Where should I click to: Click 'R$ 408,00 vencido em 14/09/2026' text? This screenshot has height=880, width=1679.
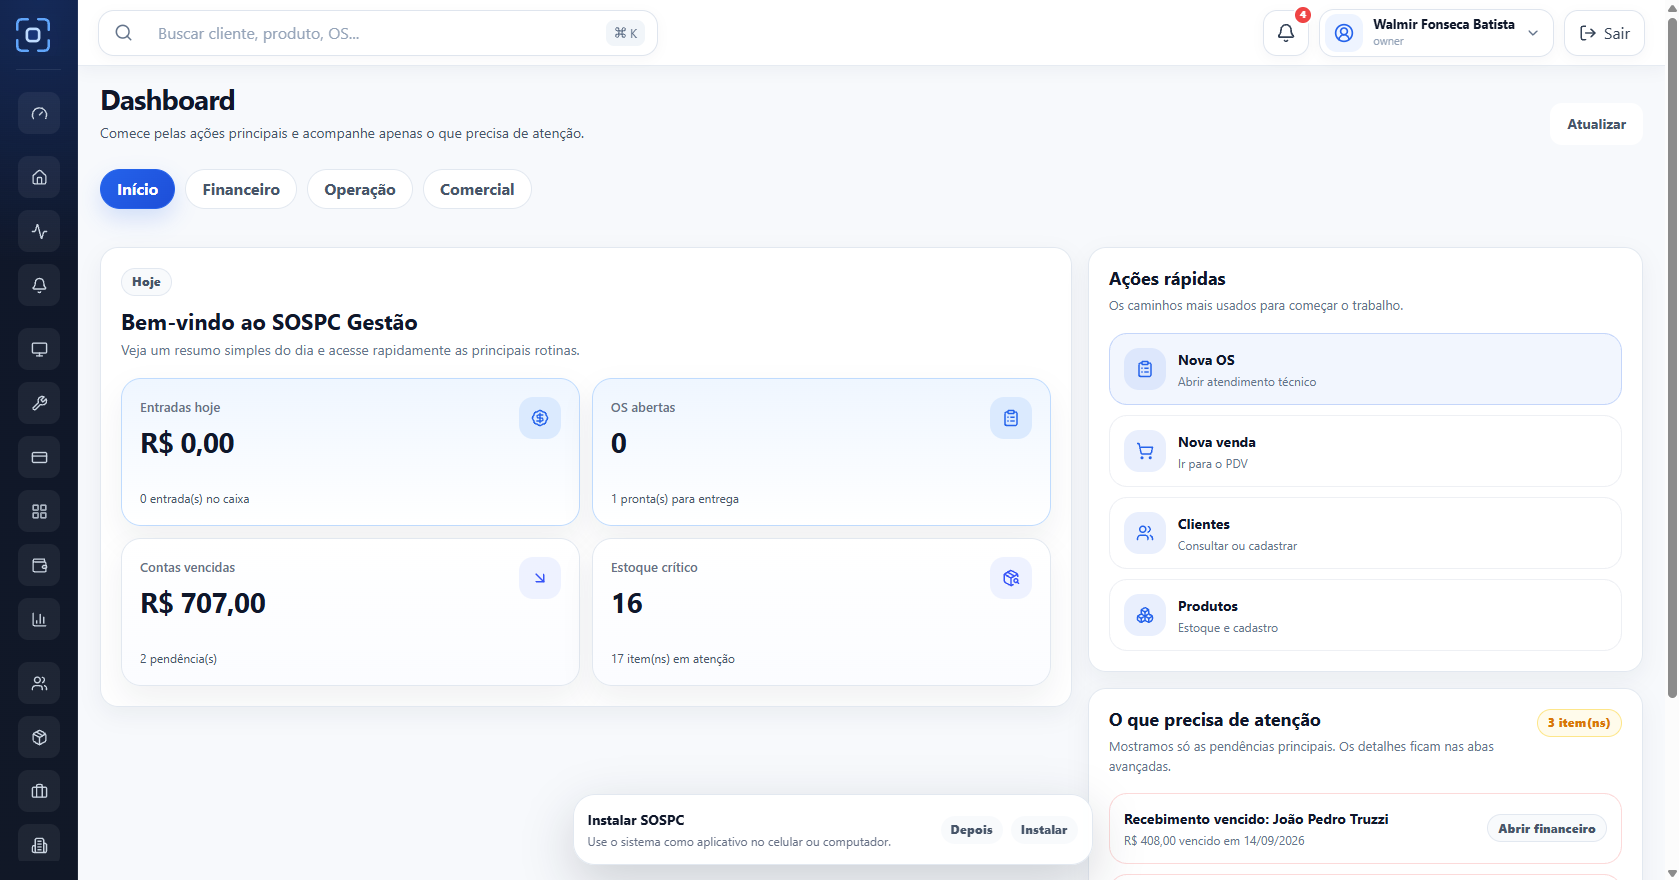[x=1214, y=841]
